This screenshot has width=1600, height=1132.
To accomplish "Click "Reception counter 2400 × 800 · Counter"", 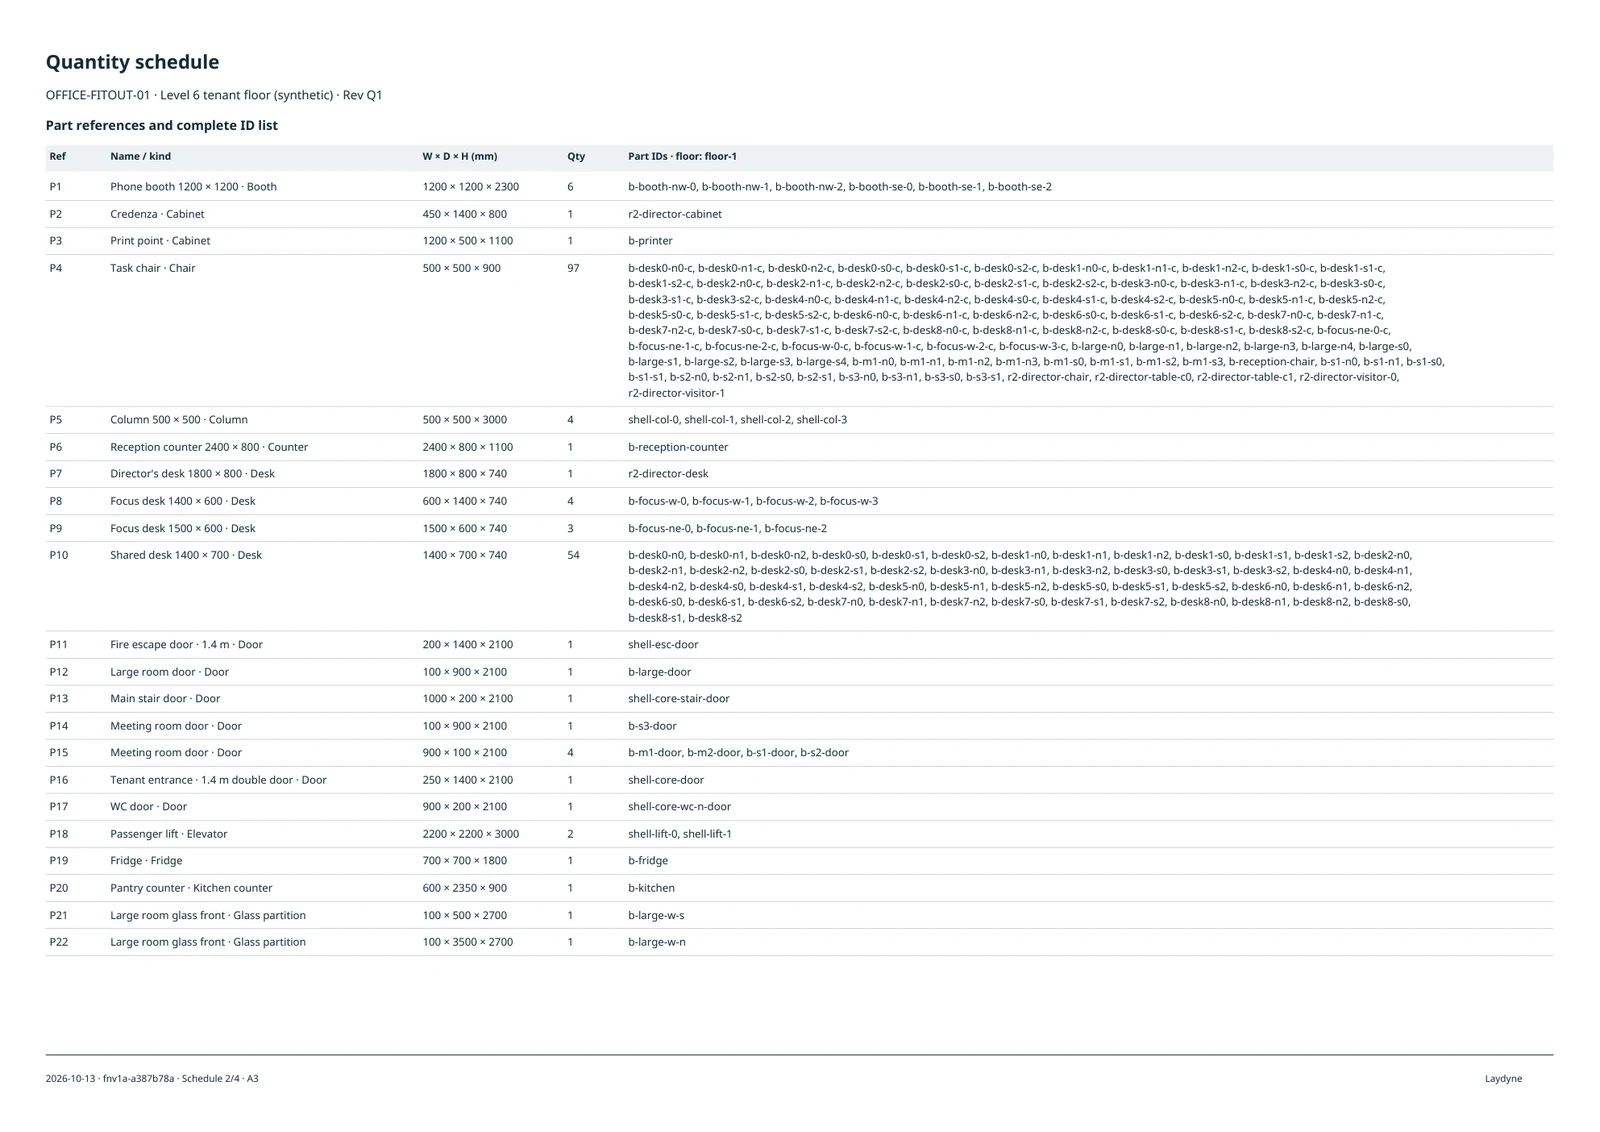I will (x=209, y=447).
